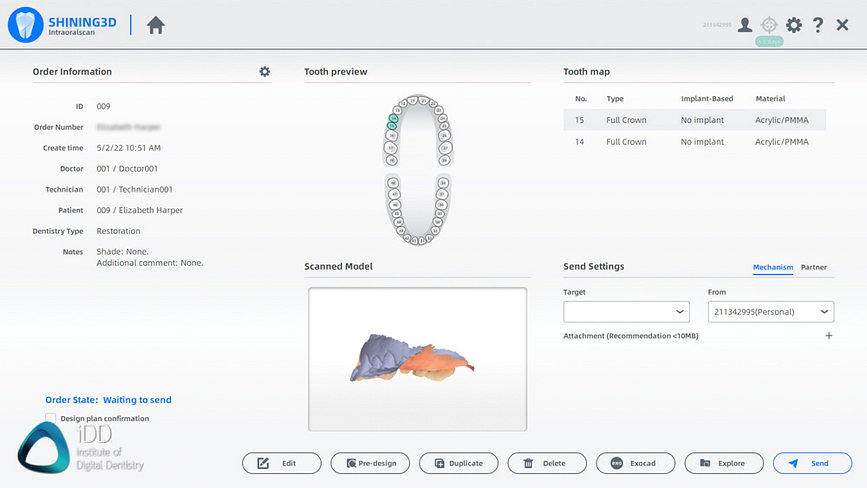Click the scanner calibration crosshair icon
This screenshot has height=488, width=867.
[x=769, y=25]
